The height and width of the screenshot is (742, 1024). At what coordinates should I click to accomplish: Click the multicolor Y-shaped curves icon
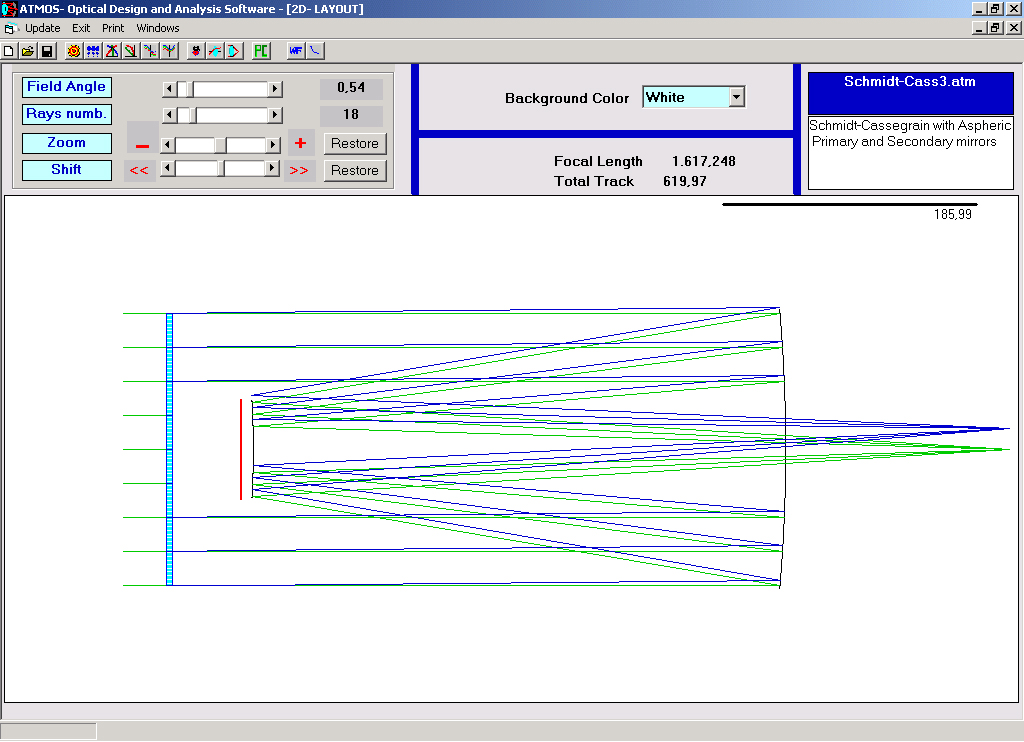click(x=169, y=51)
